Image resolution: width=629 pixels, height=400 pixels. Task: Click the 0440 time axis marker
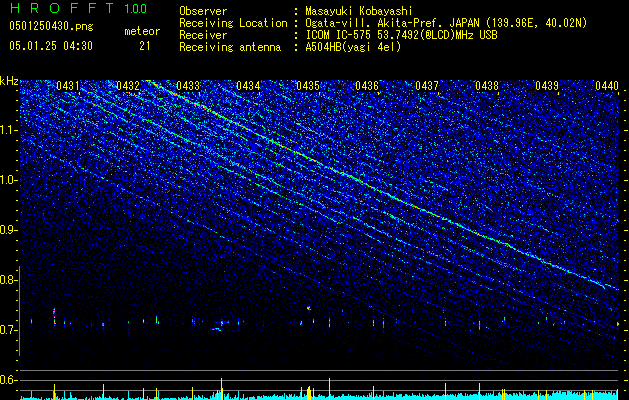pyautogui.click(x=607, y=86)
